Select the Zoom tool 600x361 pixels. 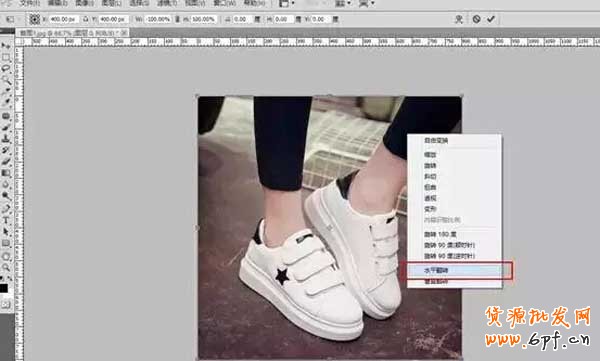6,268
